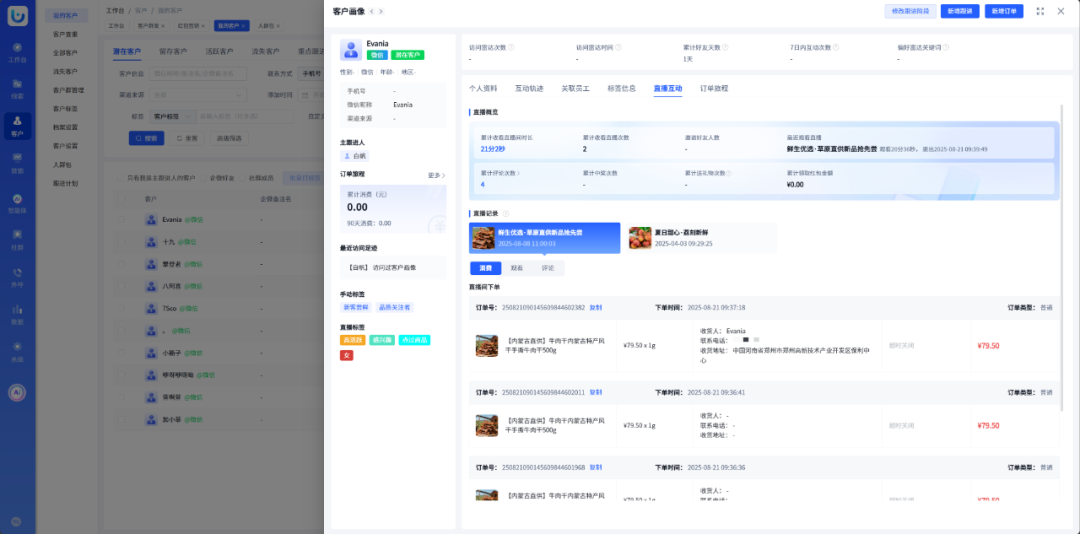Switch to the 观看 segment
The width and height of the screenshot is (1080, 534).
[517, 268]
